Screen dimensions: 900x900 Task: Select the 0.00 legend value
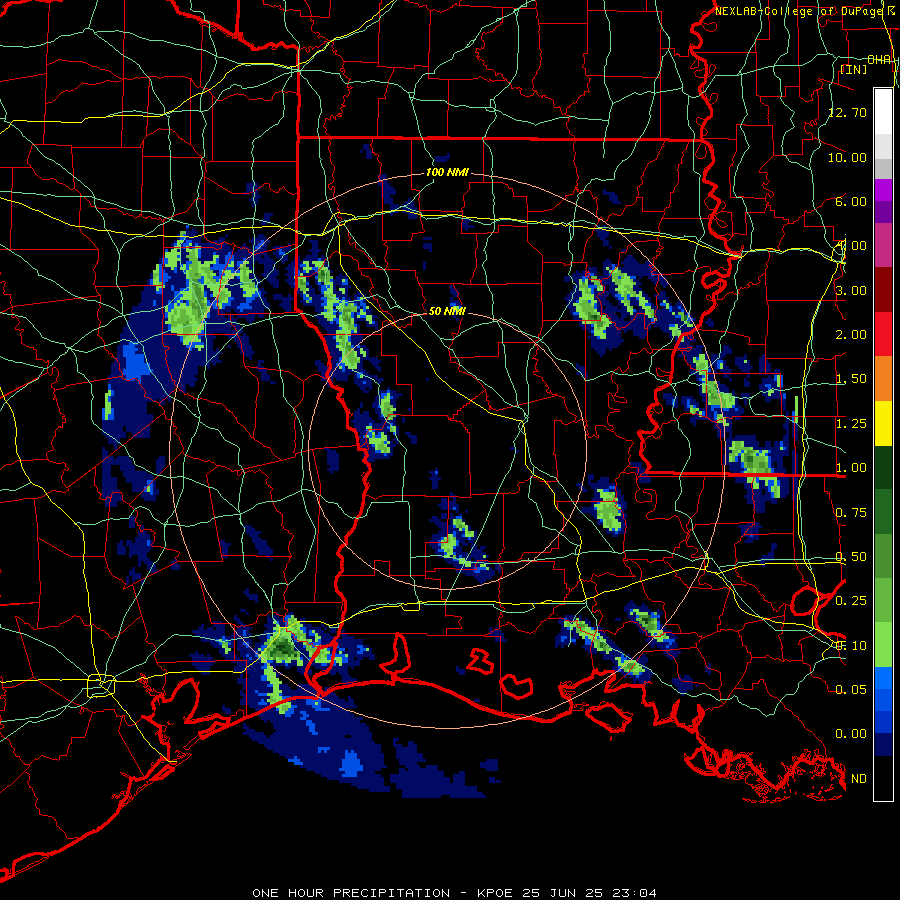[x=851, y=734]
